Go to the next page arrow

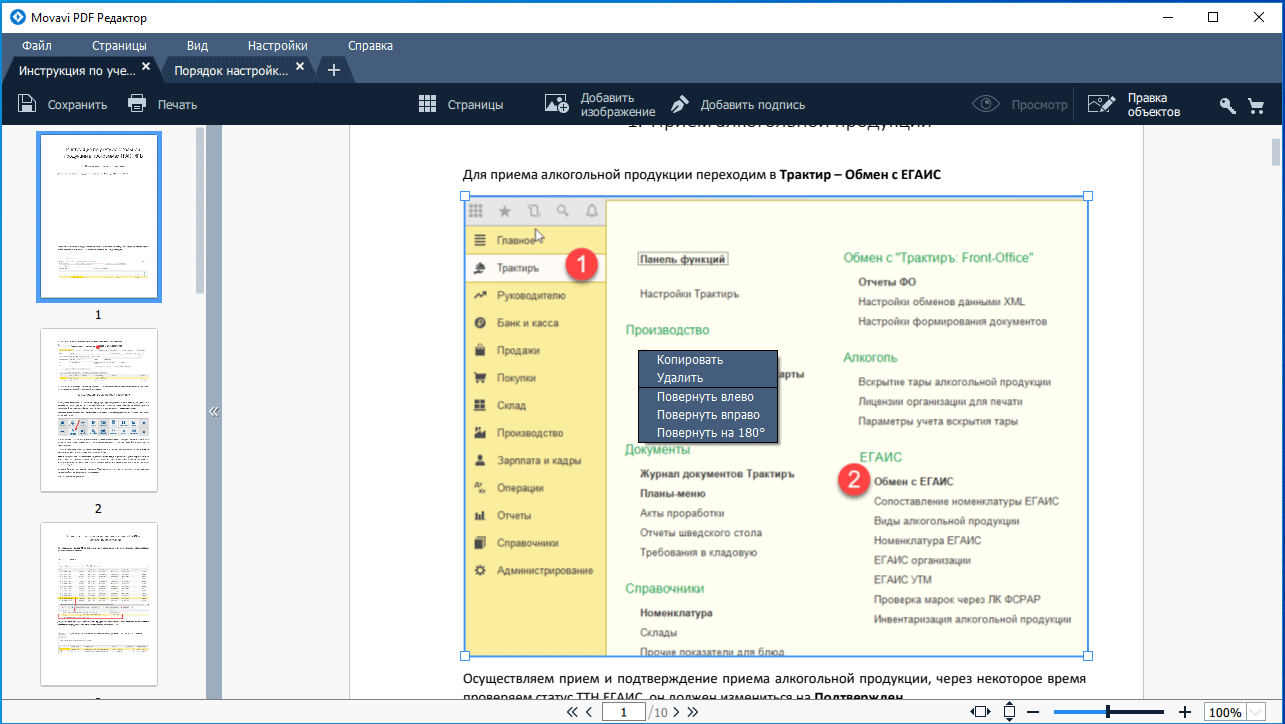pyautogui.click(x=676, y=712)
